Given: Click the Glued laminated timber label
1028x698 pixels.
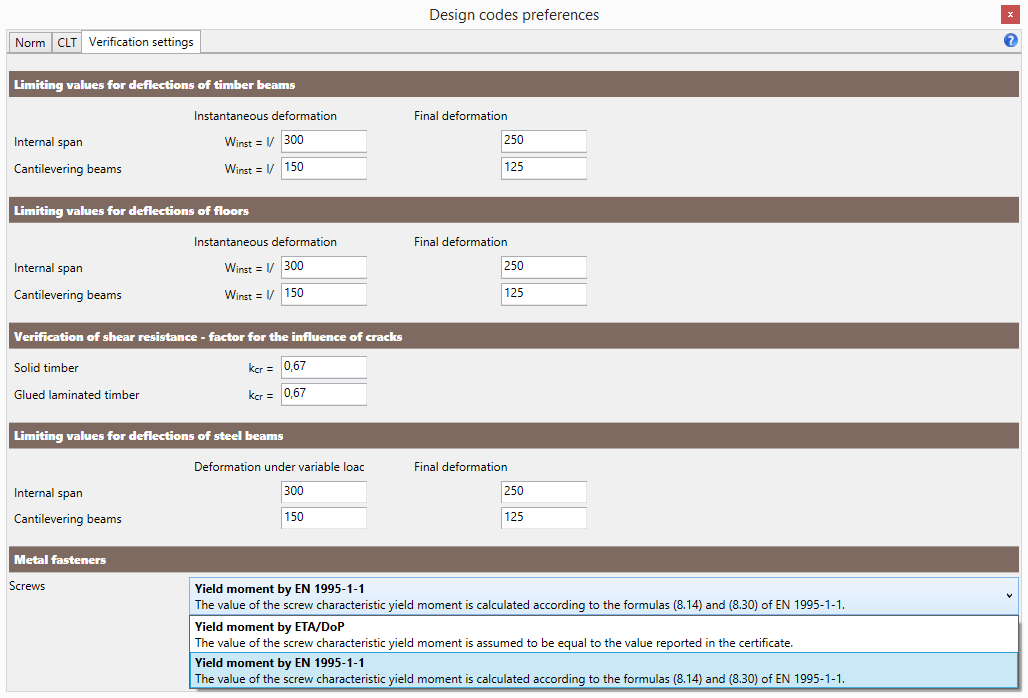Looking at the screenshot, I should [77, 395].
